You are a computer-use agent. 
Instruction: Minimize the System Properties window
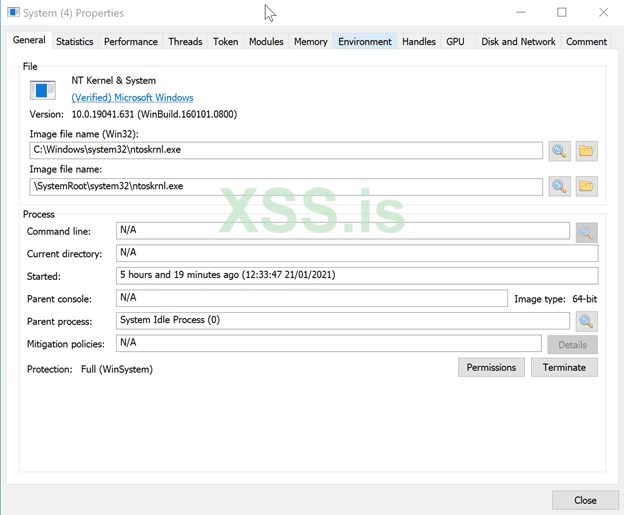tap(521, 12)
